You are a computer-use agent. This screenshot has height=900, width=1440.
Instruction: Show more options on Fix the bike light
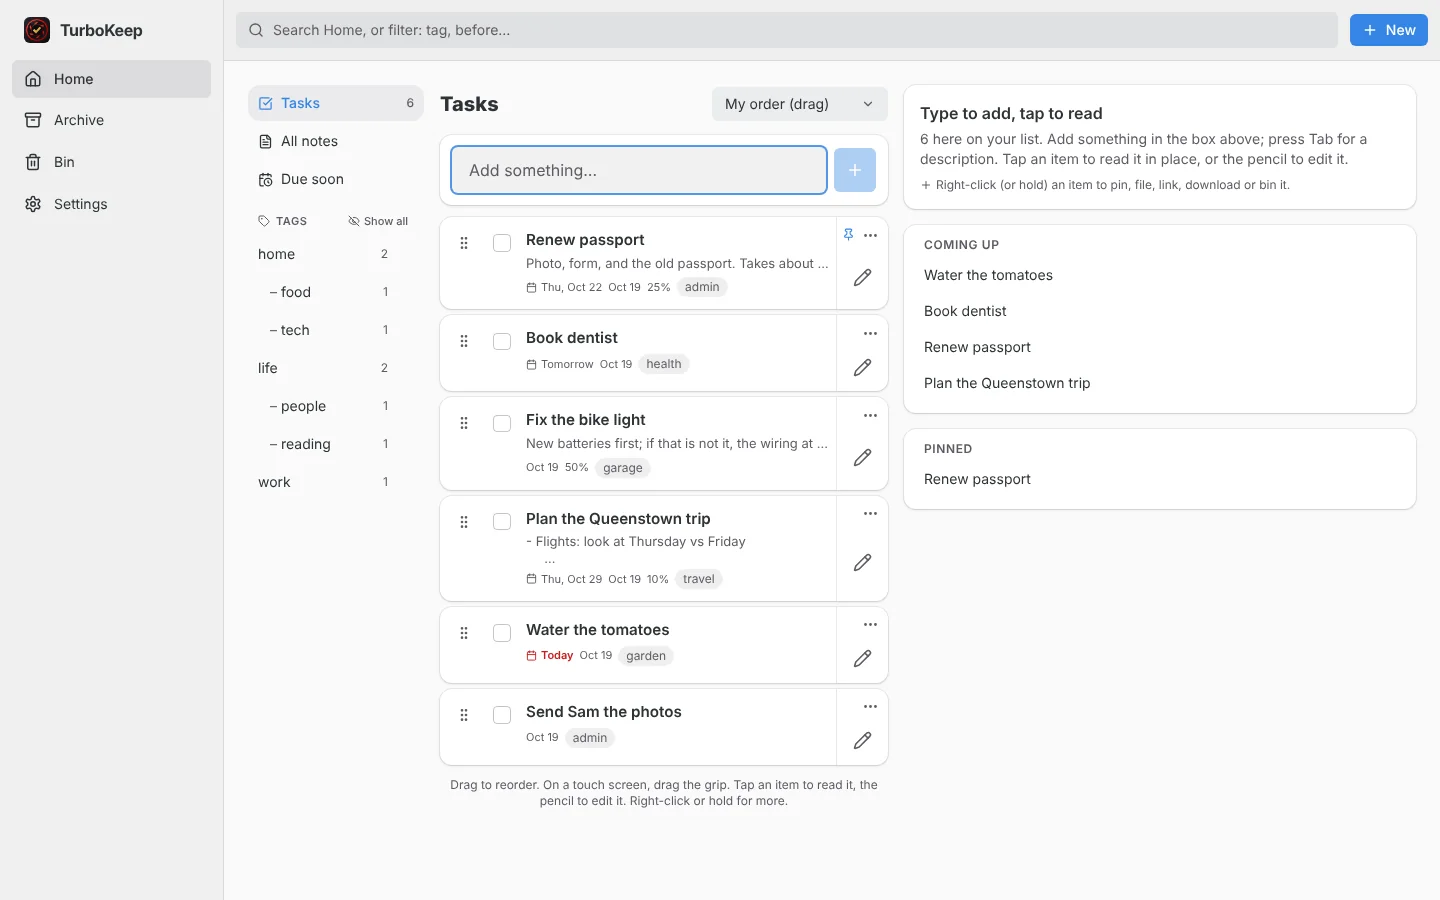click(x=871, y=416)
